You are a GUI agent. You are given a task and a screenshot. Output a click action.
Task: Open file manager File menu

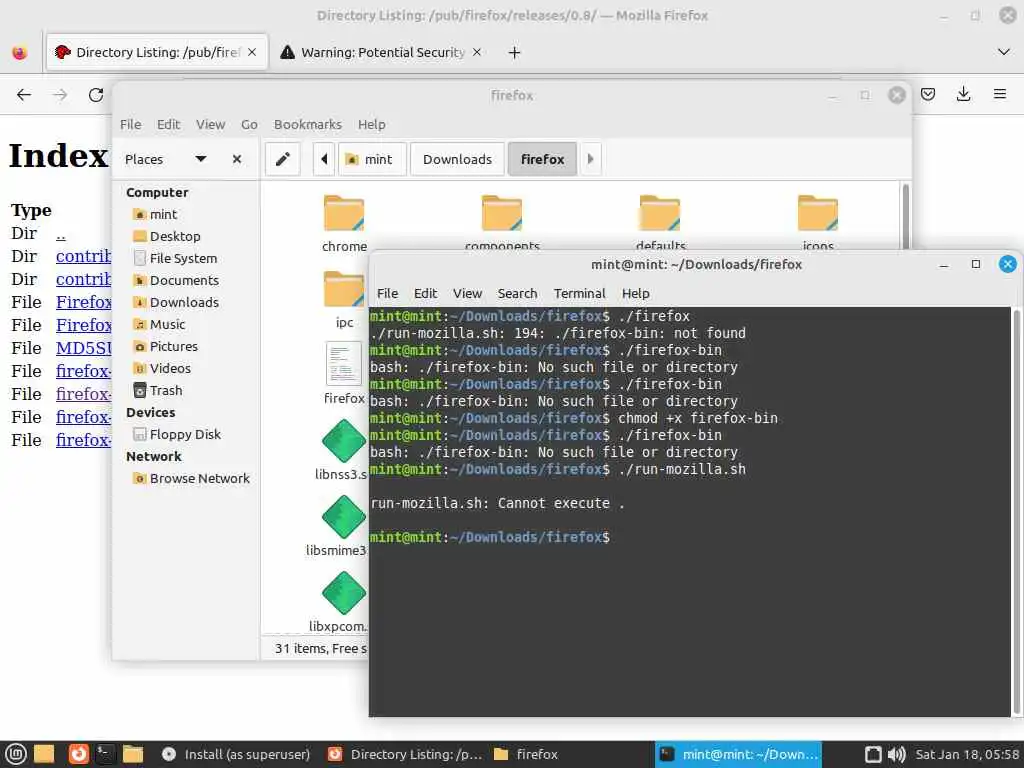pyautogui.click(x=131, y=124)
